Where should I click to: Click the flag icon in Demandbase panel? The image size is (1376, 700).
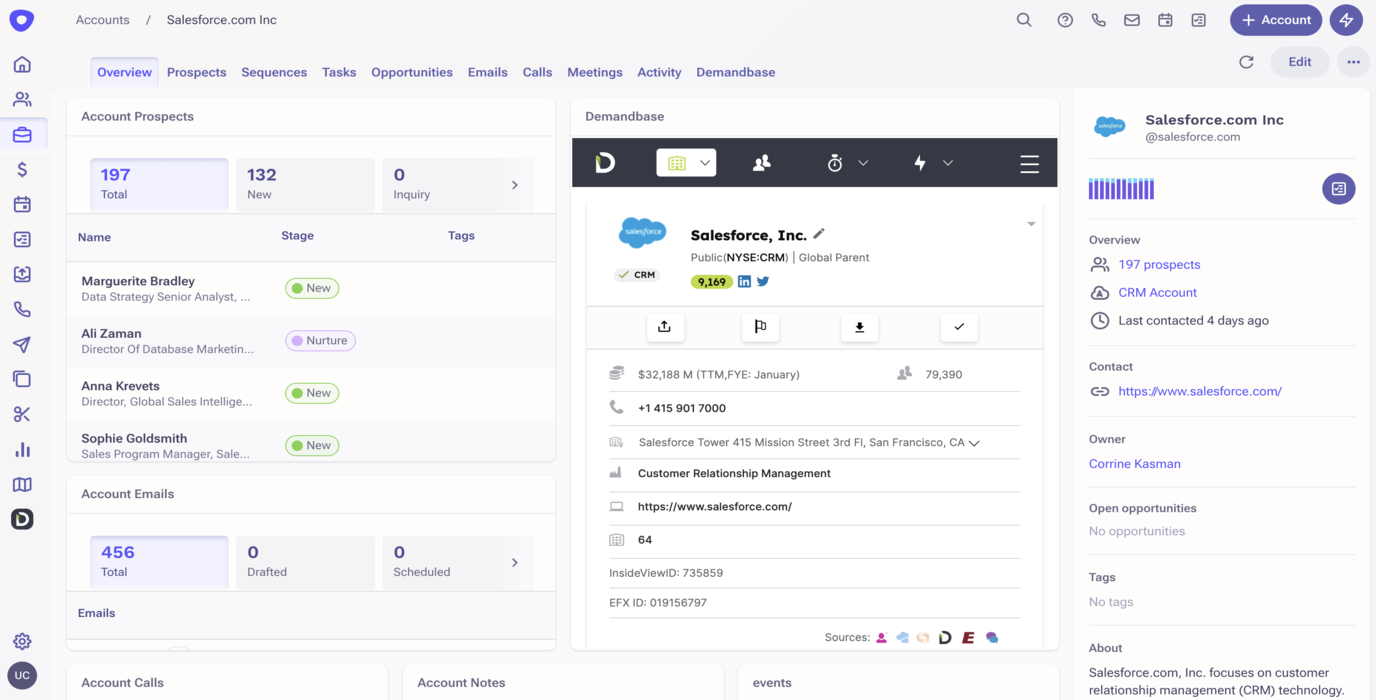(x=760, y=327)
